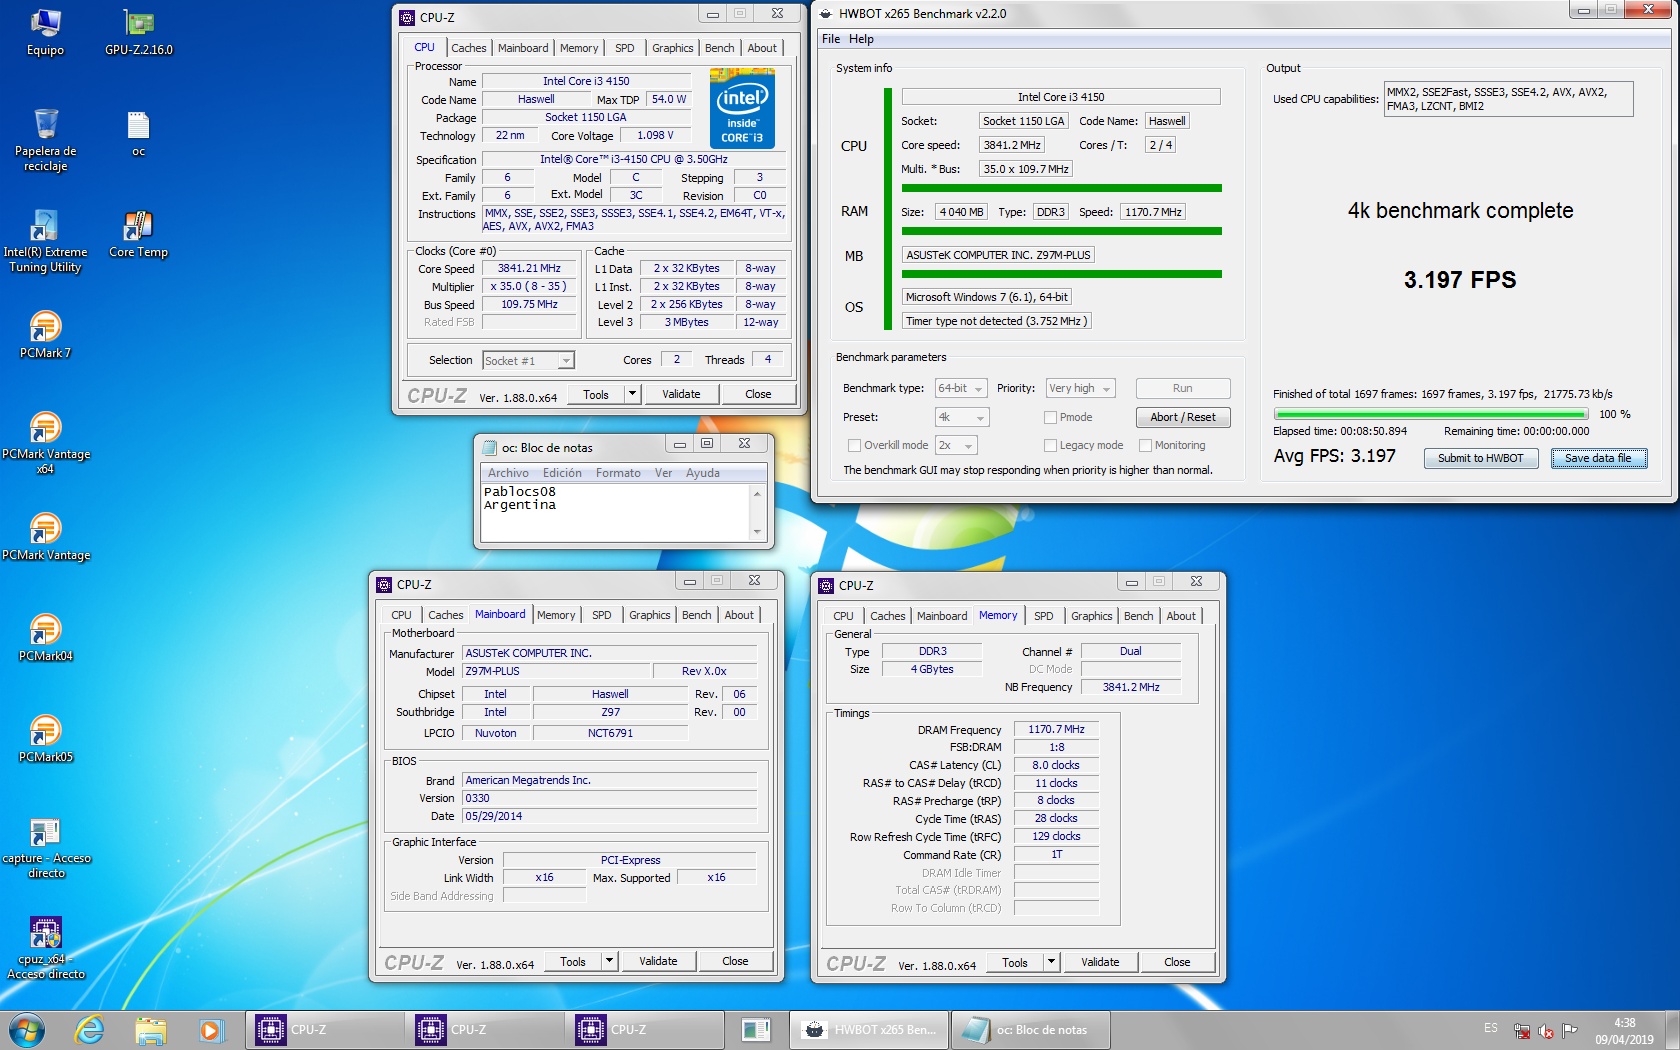Toggle the Overkill mode checkbox

[x=854, y=446]
